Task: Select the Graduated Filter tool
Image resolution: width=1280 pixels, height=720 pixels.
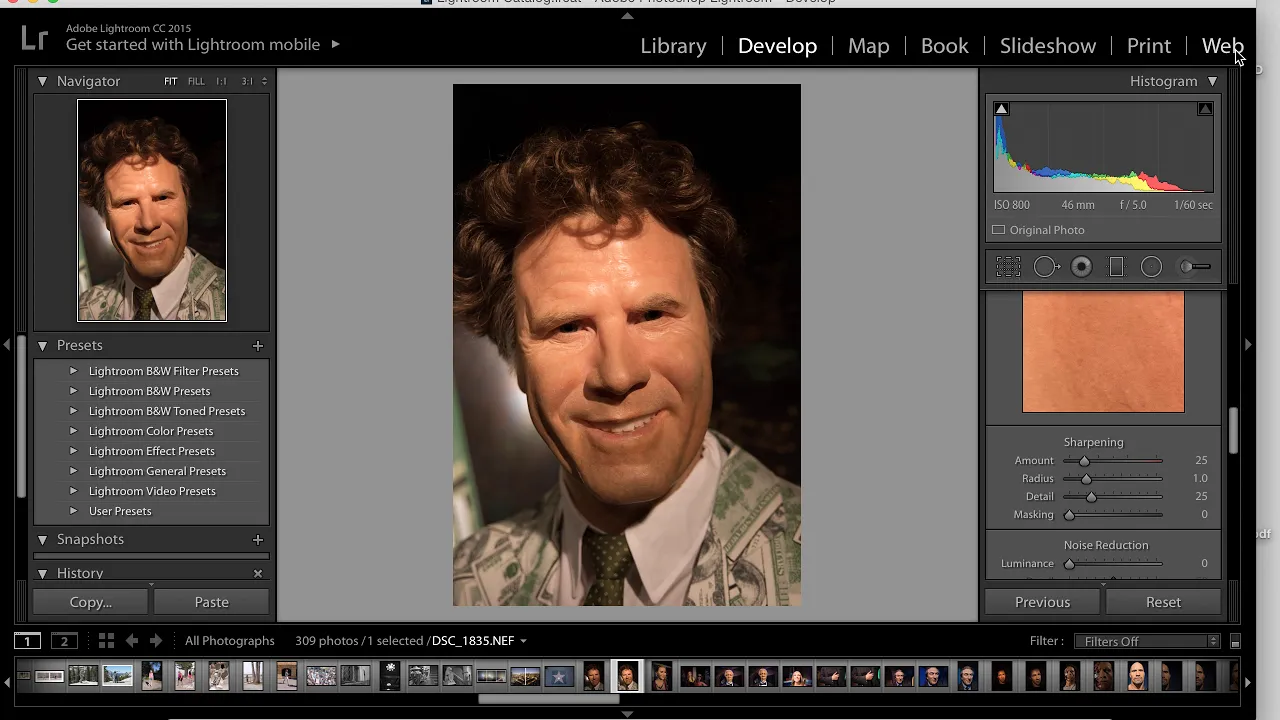Action: (1117, 267)
